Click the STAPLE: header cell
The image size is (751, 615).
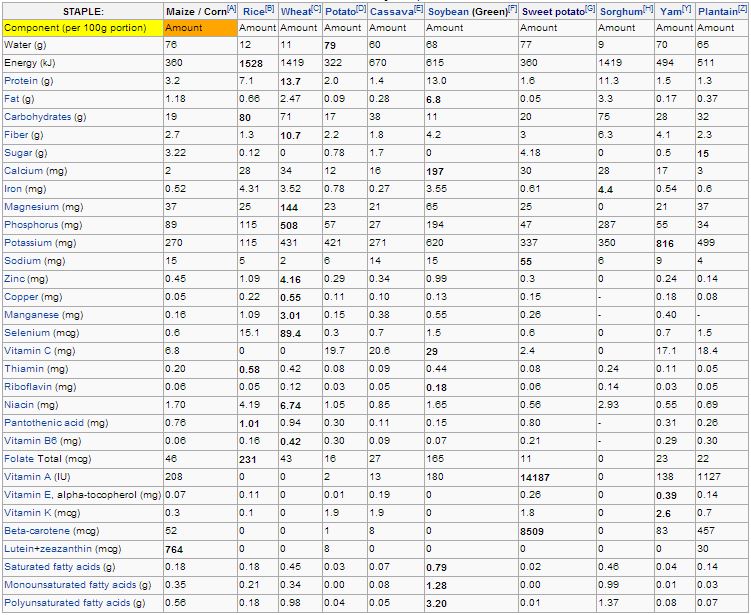click(83, 11)
